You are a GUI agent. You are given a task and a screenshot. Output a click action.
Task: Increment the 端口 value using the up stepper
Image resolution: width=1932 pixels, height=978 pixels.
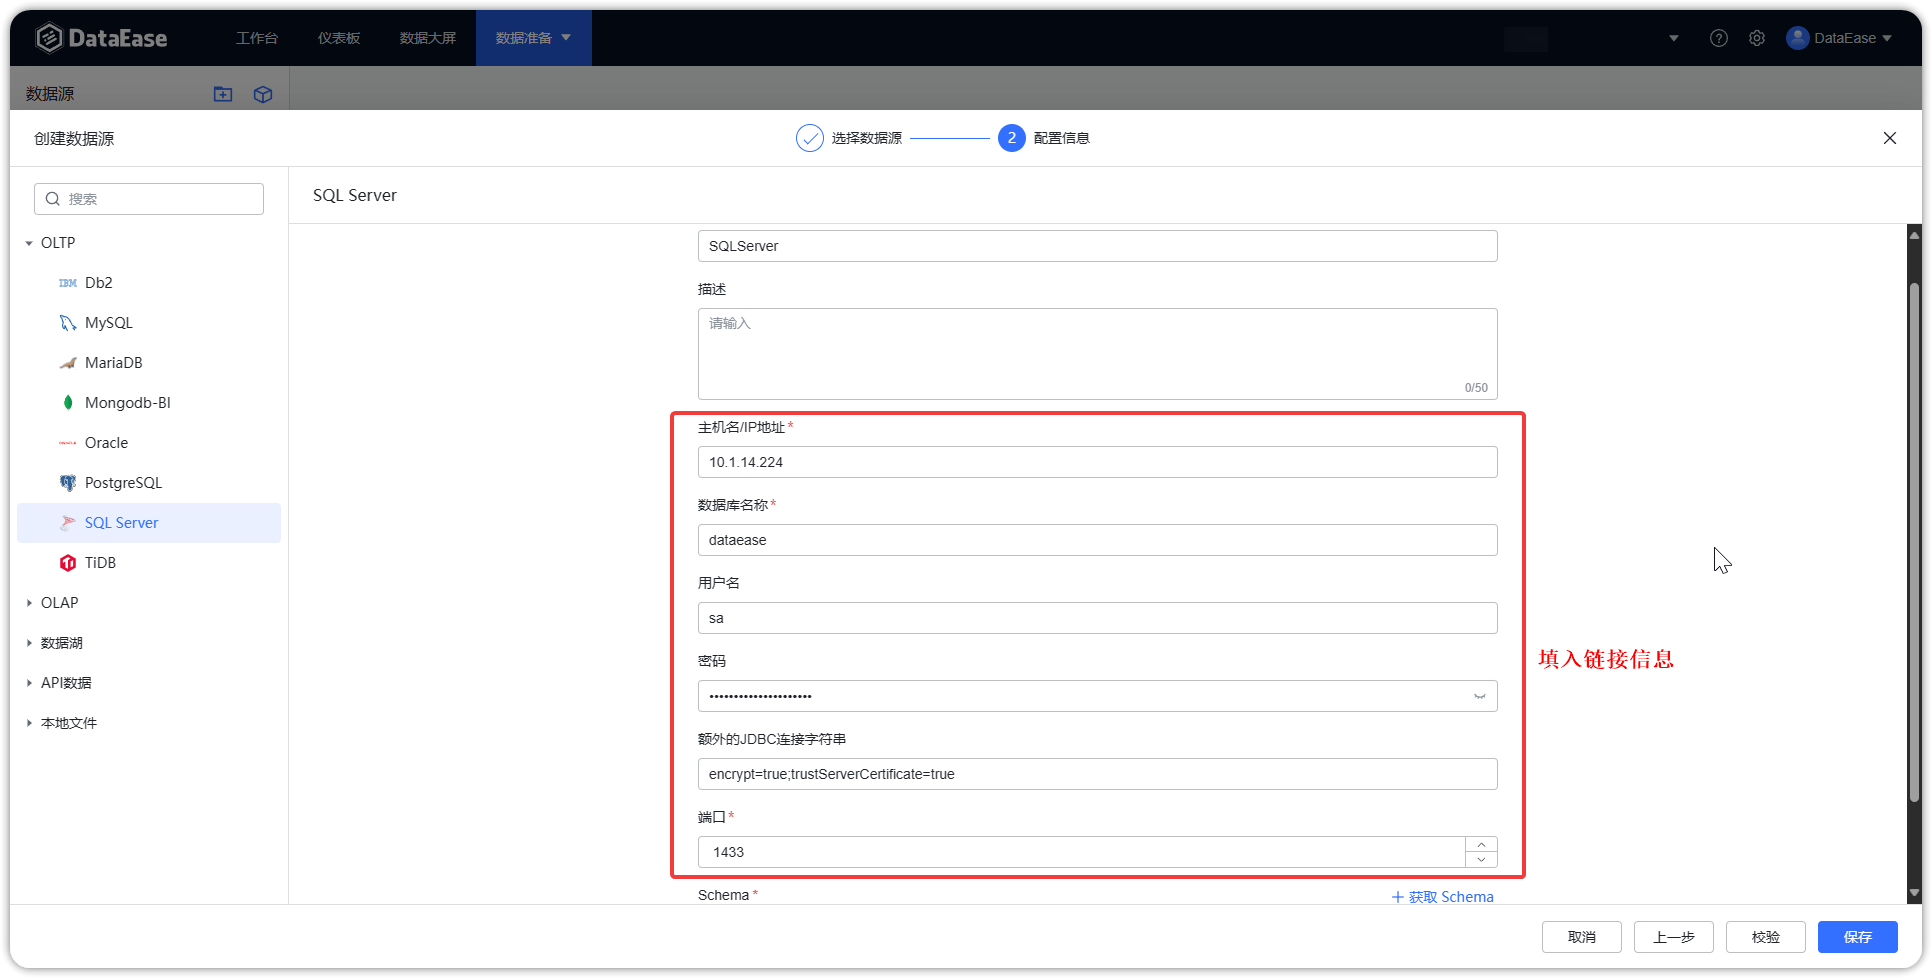(x=1481, y=844)
